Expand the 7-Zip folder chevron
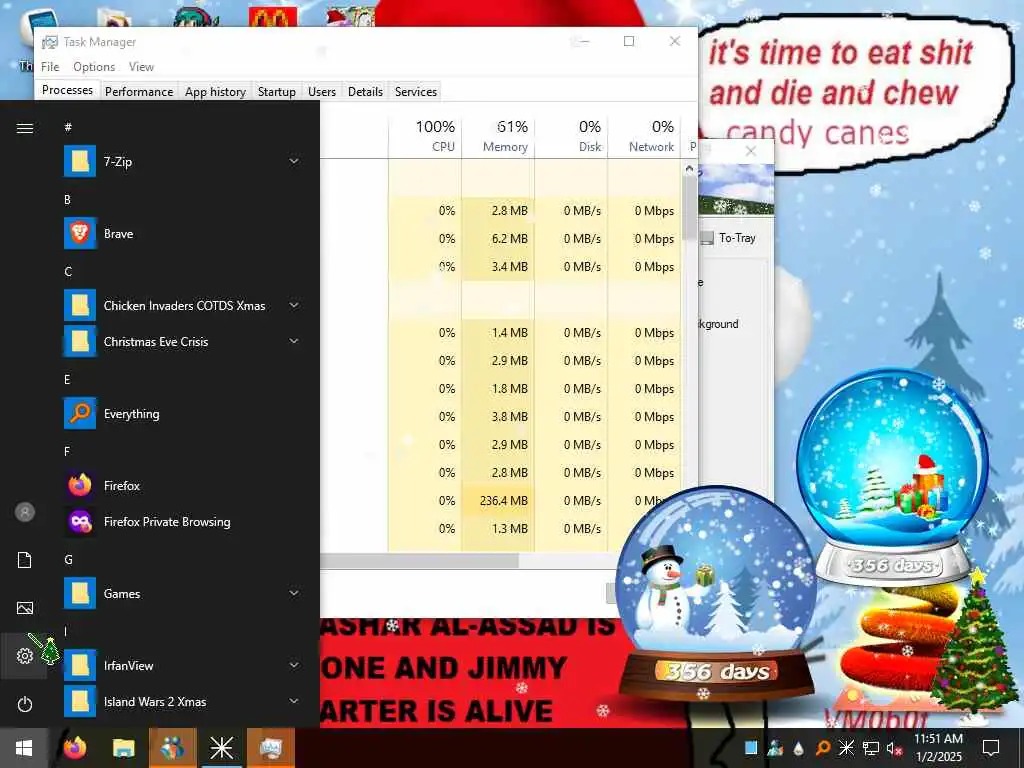The width and height of the screenshot is (1024, 768). click(x=294, y=161)
